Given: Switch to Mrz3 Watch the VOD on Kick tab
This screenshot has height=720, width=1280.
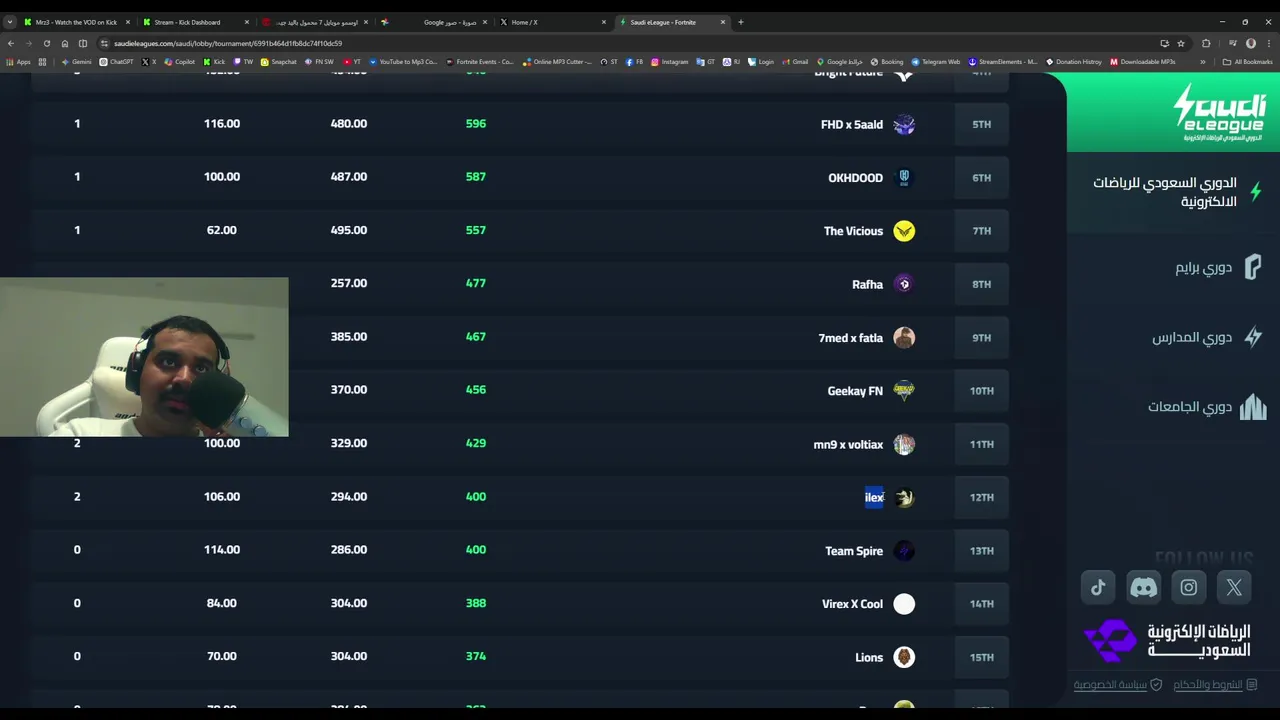Looking at the screenshot, I should pyautogui.click(x=76, y=22).
